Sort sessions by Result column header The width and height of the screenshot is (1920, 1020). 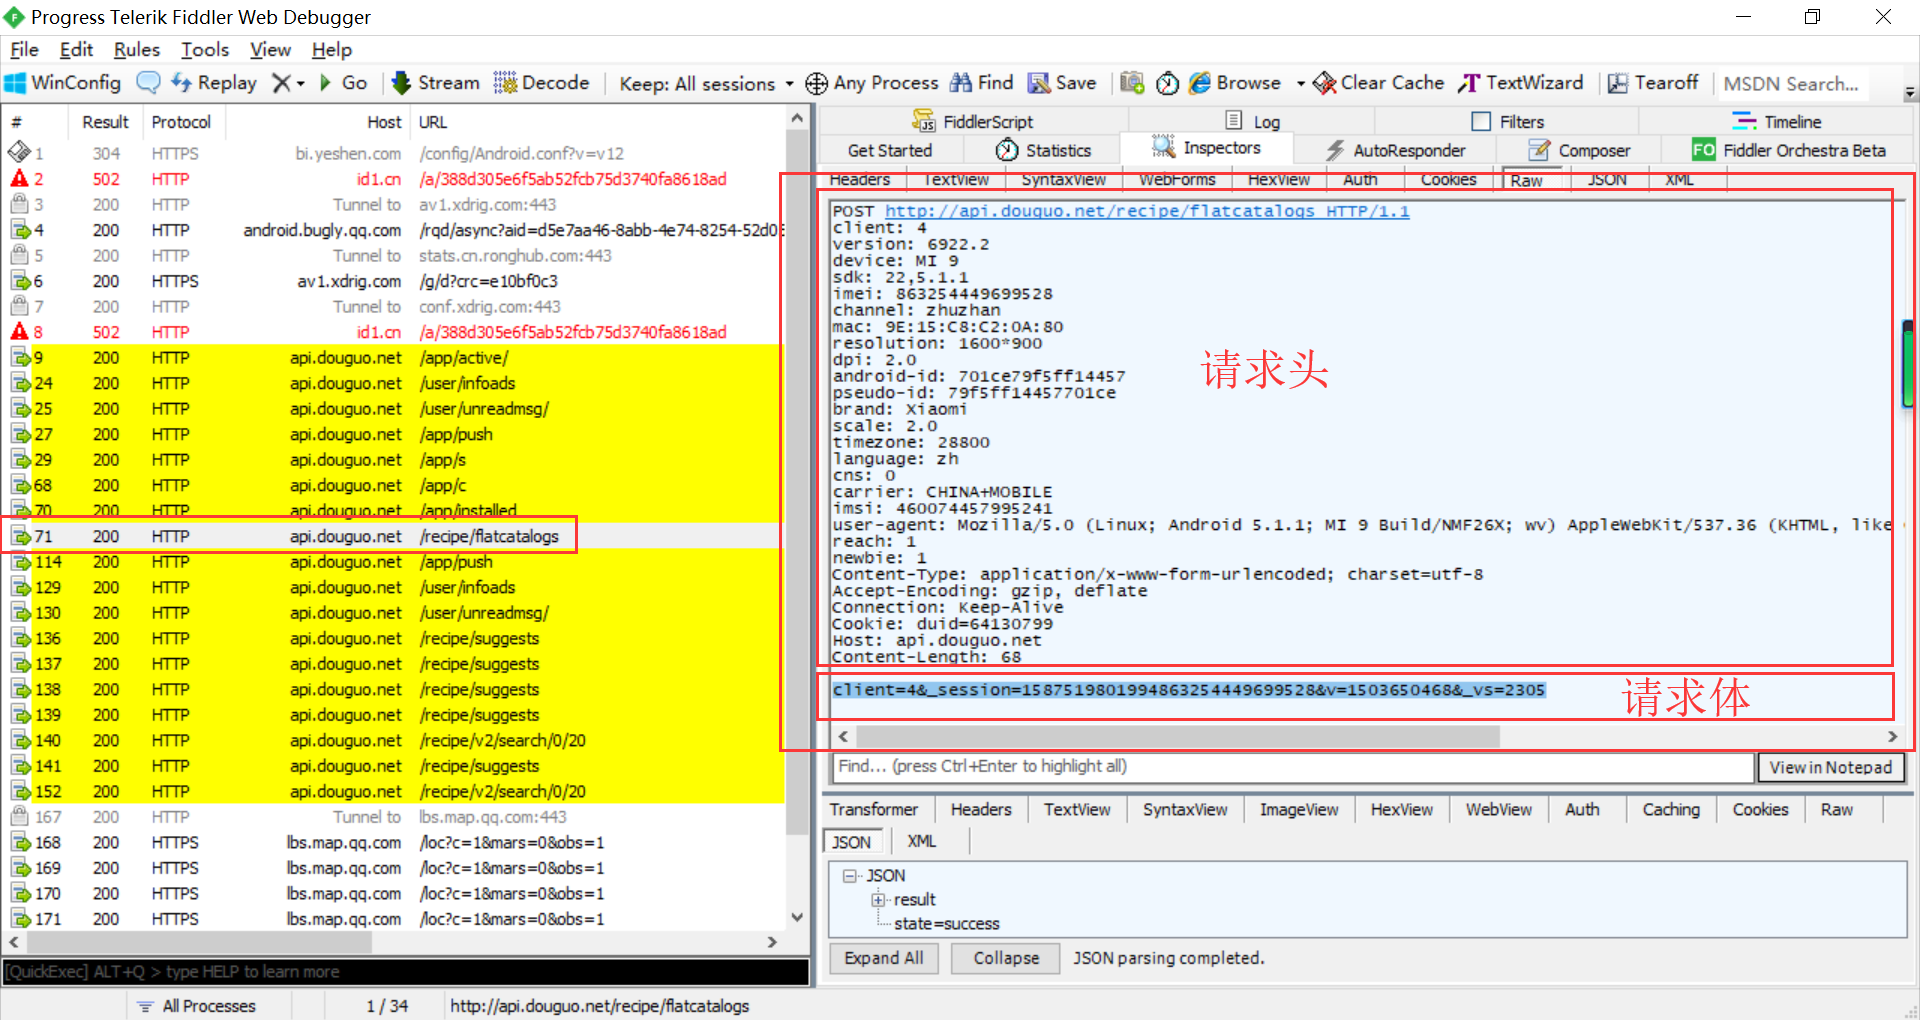(106, 122)
